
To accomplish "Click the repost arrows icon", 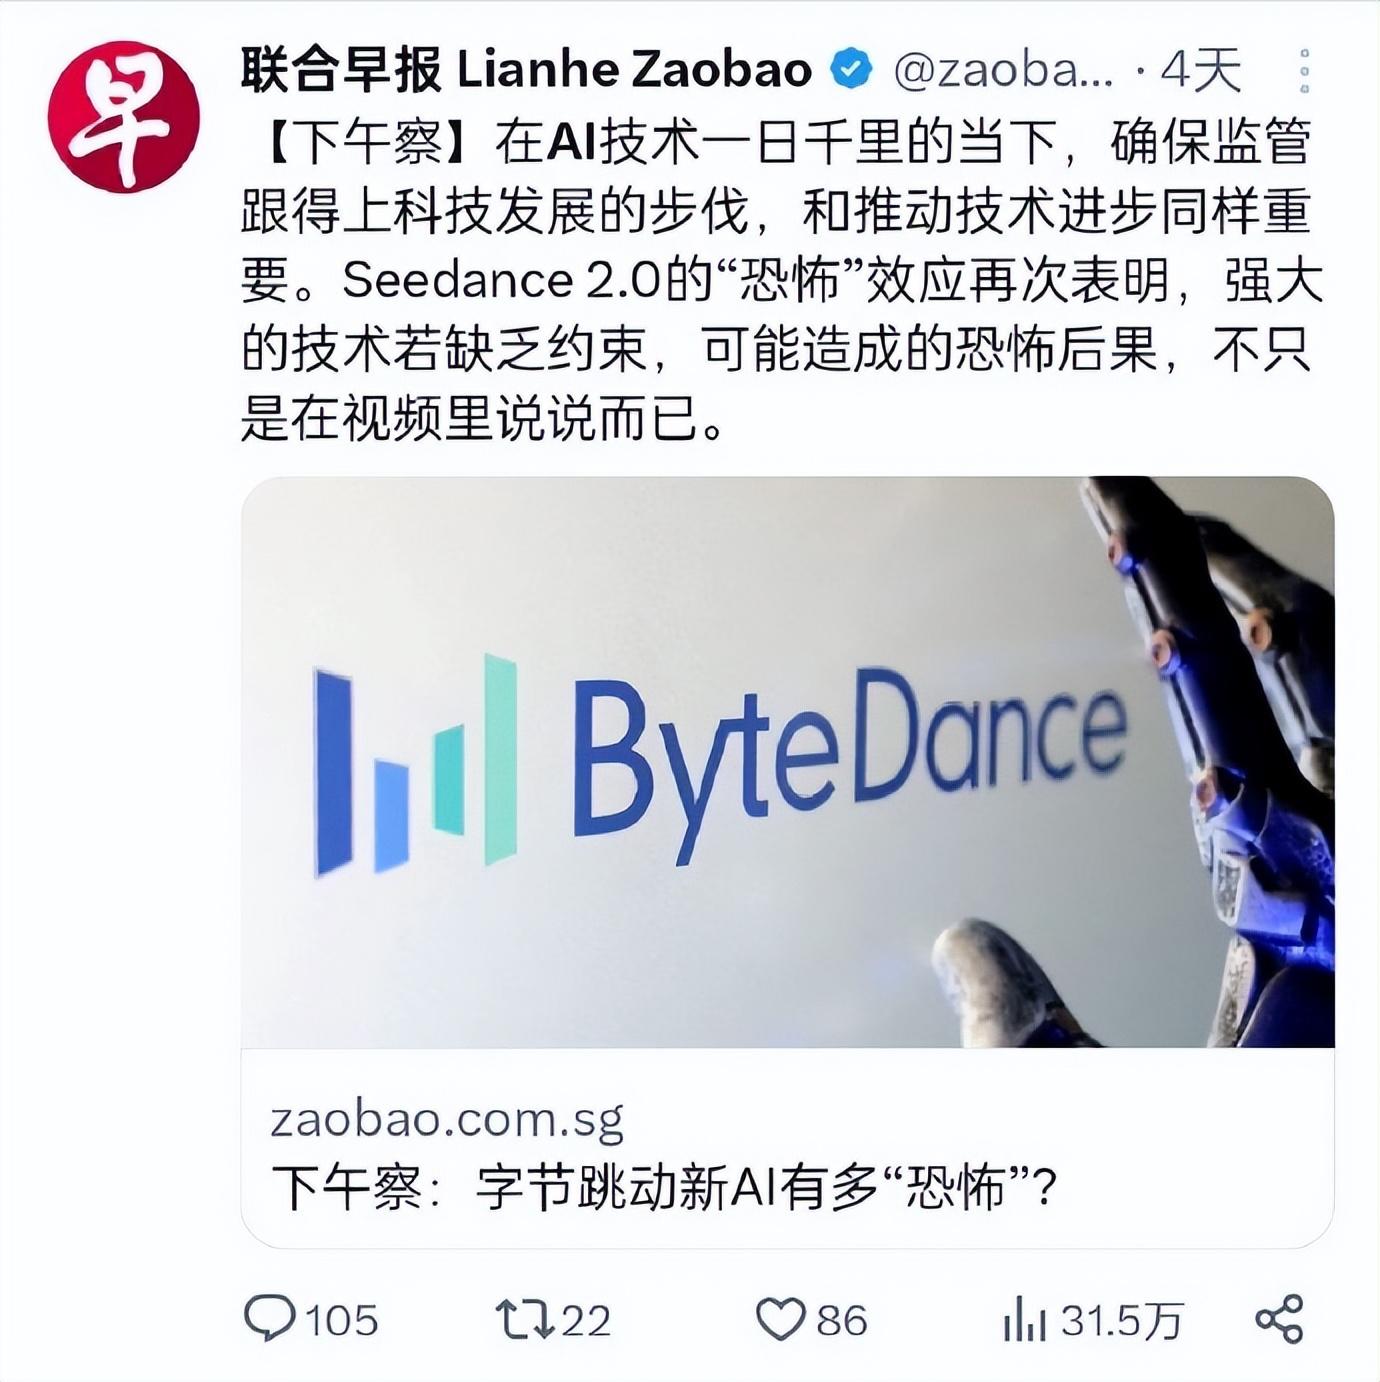I will point(525,1319).
